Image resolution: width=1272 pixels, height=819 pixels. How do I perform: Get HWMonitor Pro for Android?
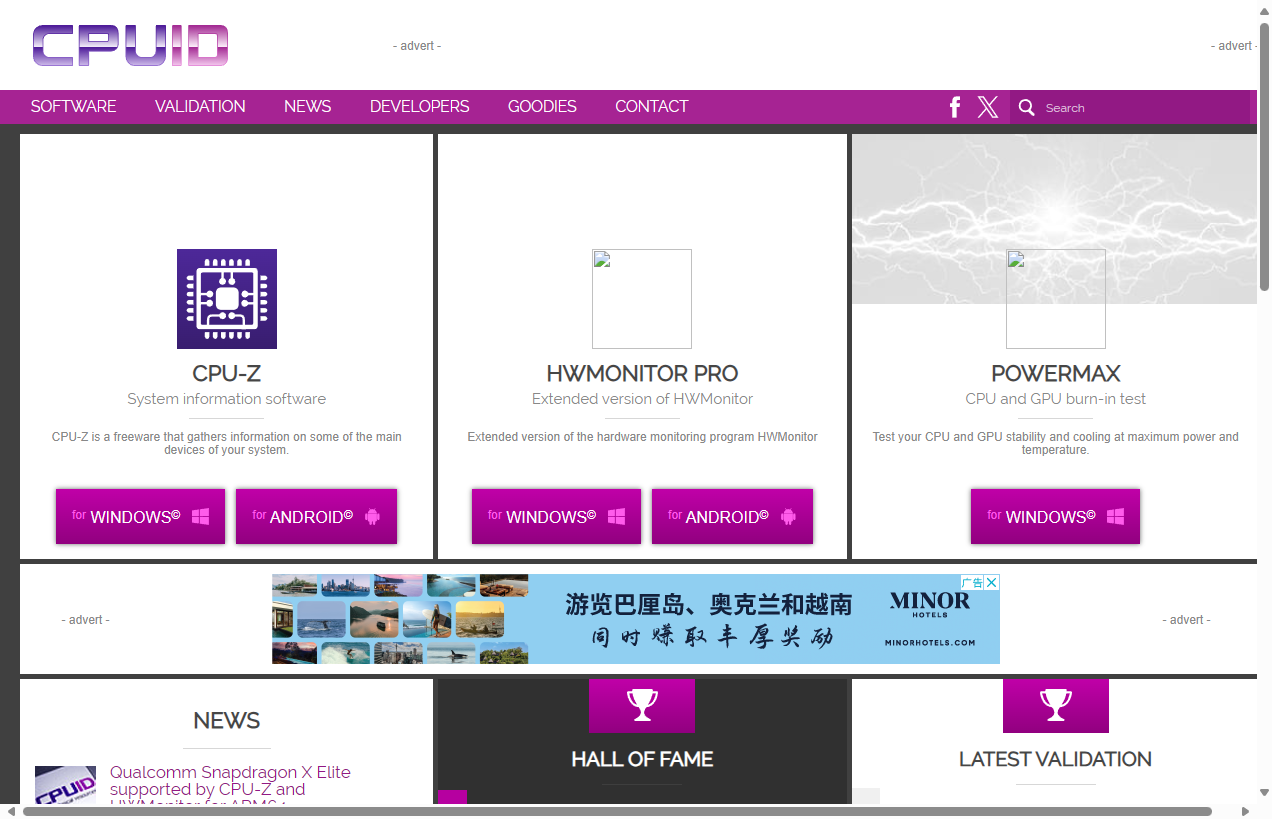(732, 516)
